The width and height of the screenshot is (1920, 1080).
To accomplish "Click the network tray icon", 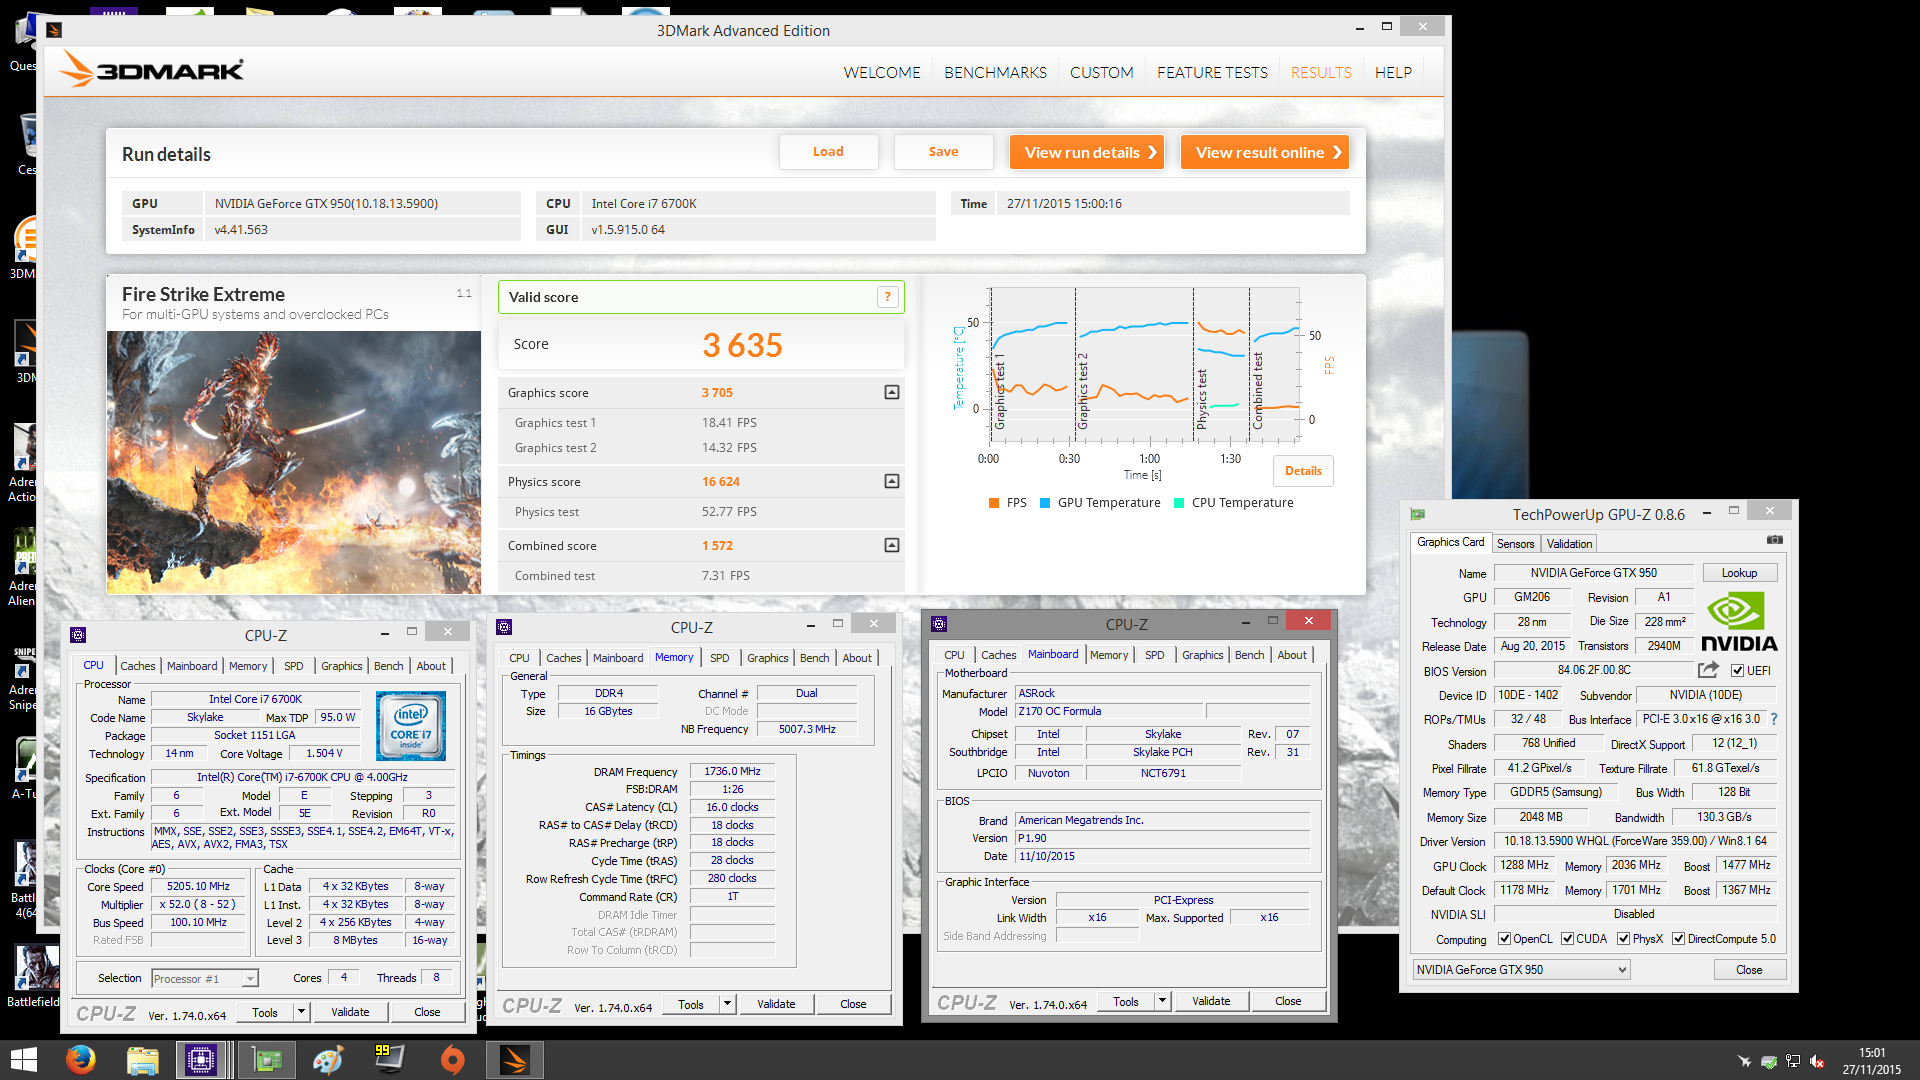I will 1793,1061.
